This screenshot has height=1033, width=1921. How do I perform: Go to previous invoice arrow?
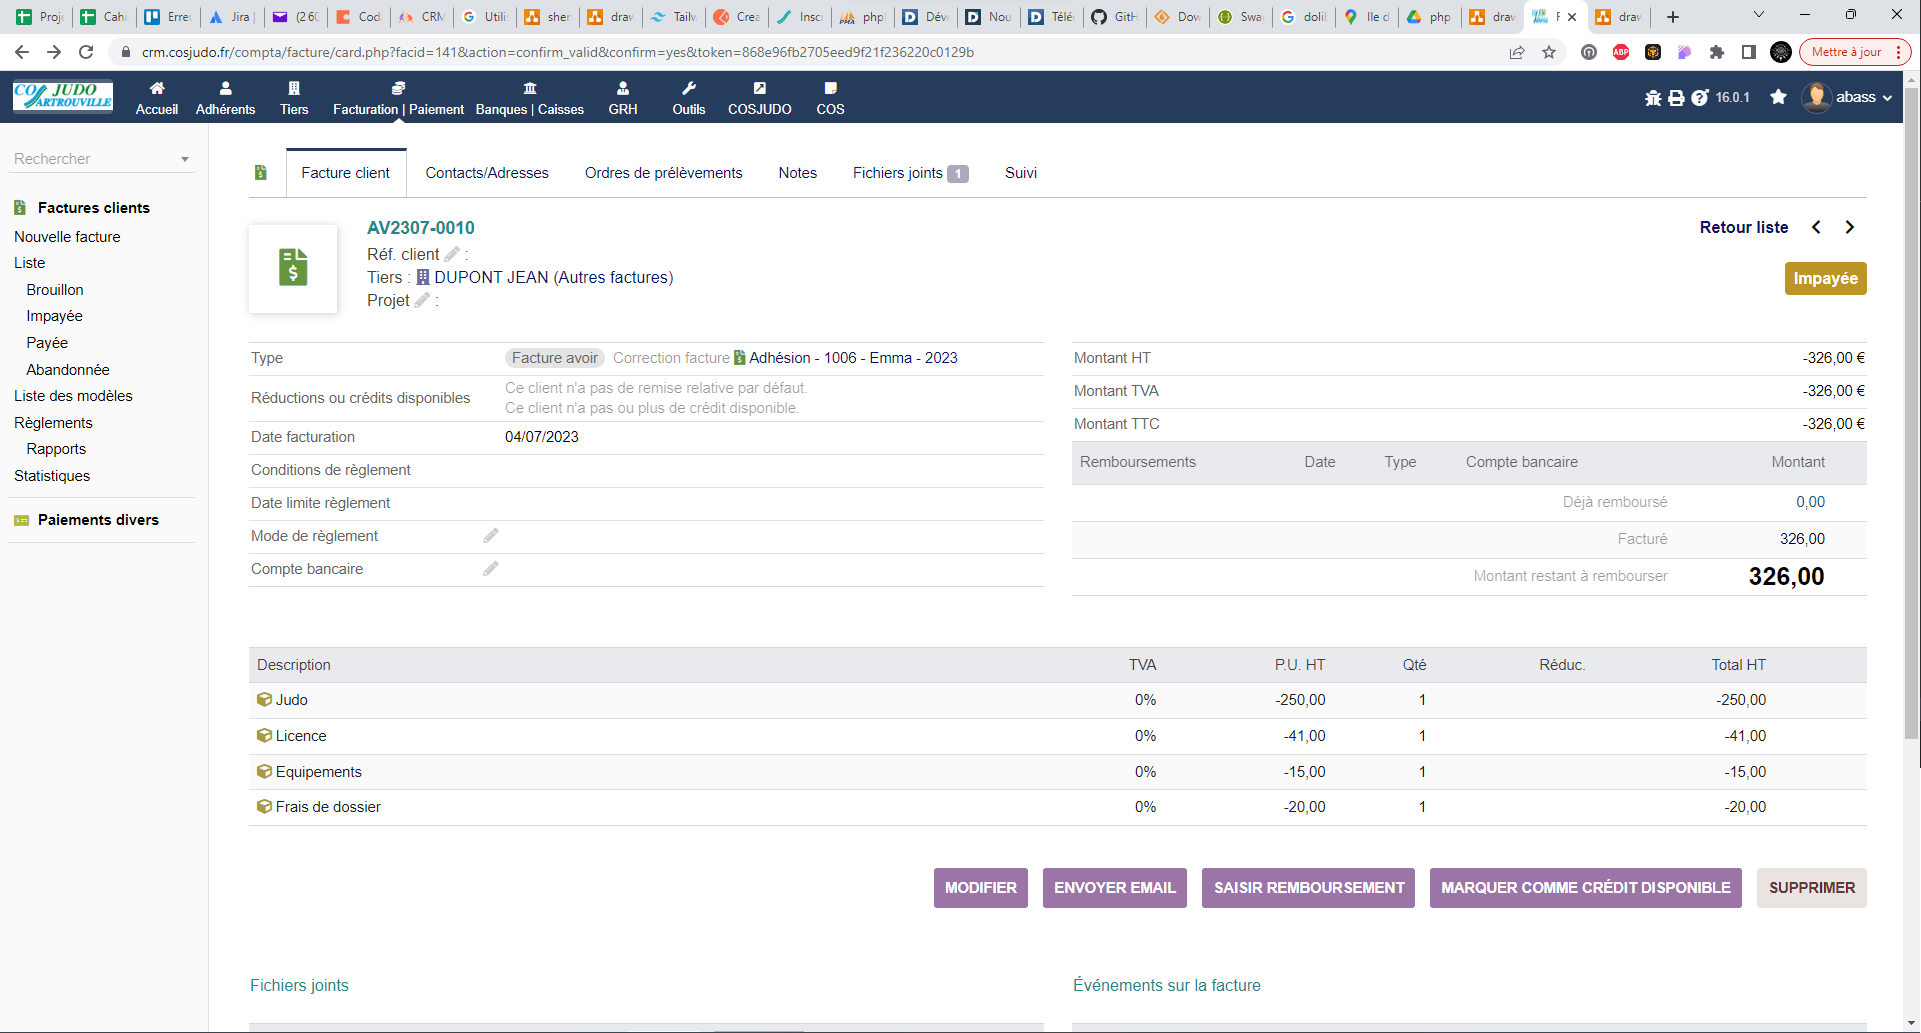click(x=1816, y=227)
